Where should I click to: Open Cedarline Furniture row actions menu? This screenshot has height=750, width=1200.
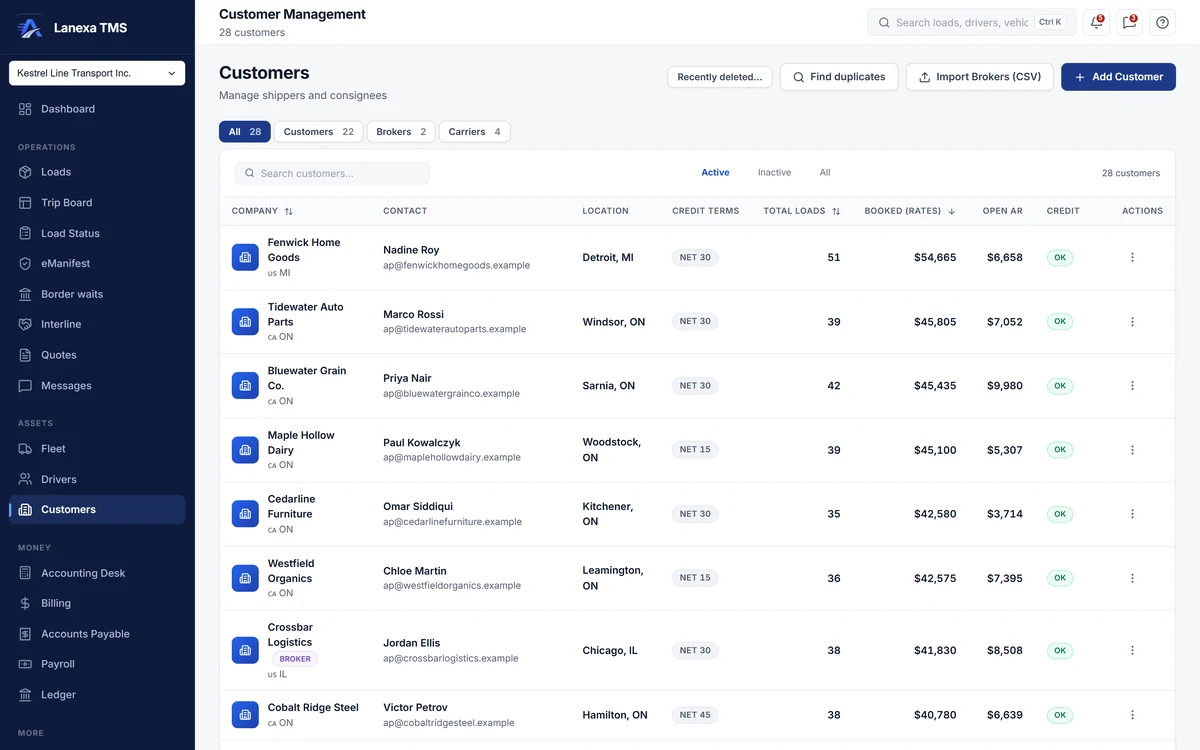pos(1132,514)
